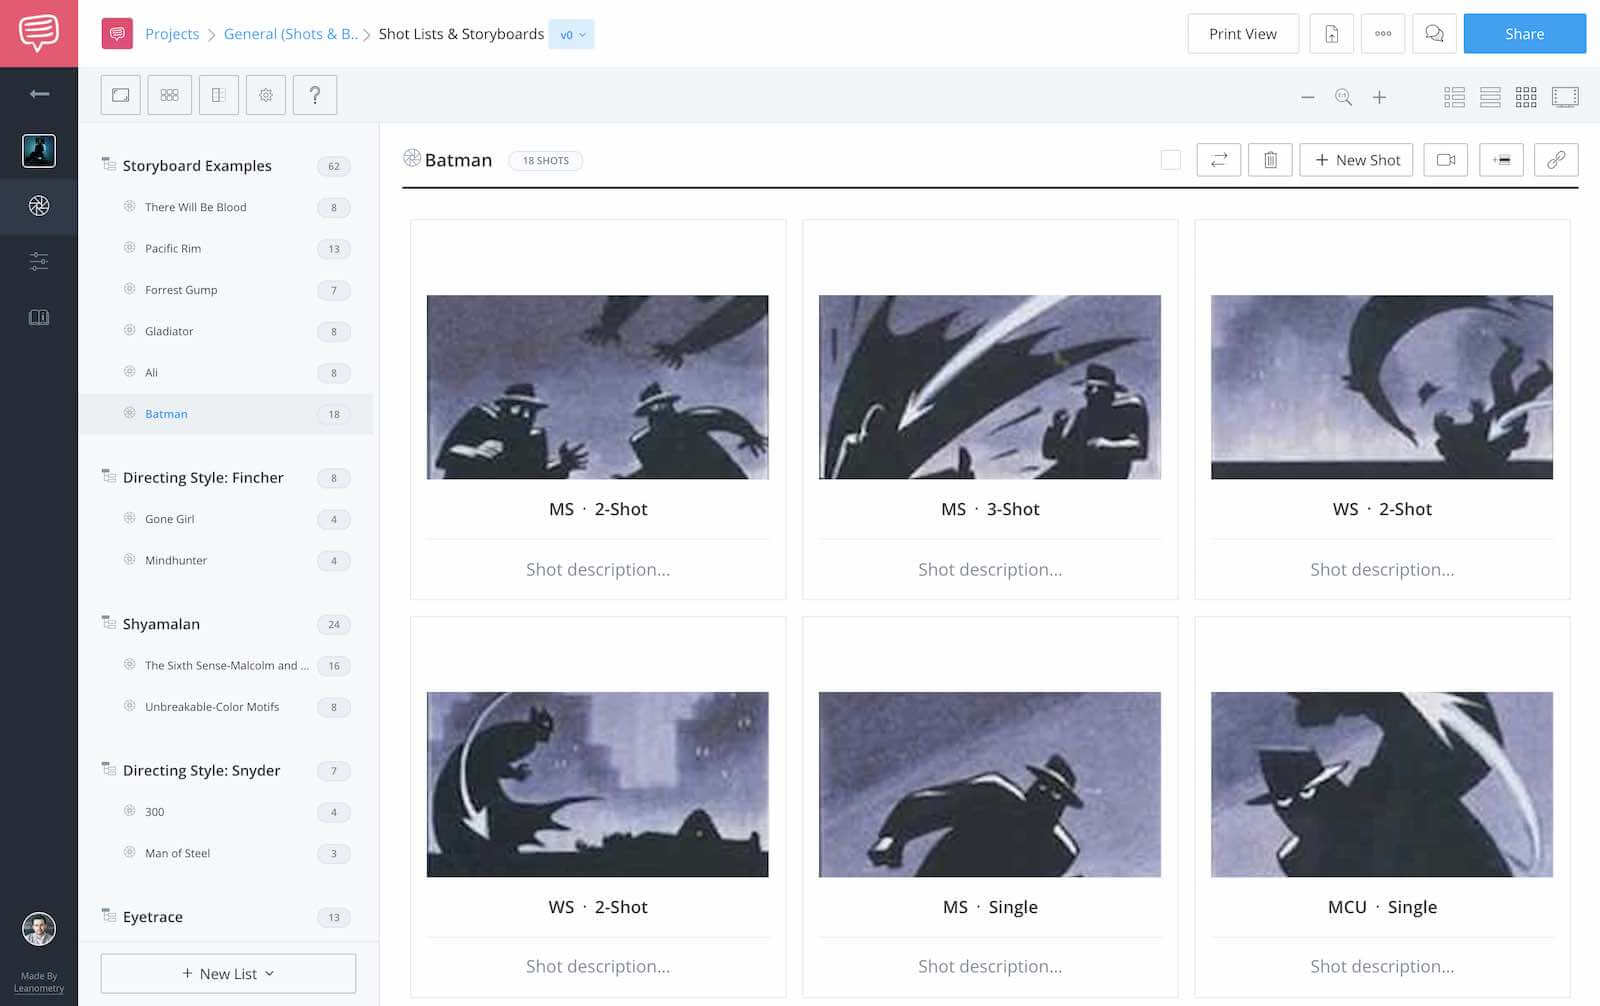Open Forrest Gump list
Image resolution: width=1600 pixels, height=1006 pixels.
181,290
